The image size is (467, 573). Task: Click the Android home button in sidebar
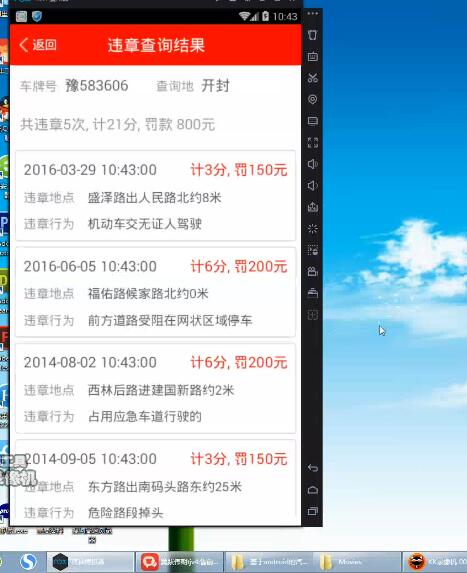pyautogui.click(x=313, y=490)
